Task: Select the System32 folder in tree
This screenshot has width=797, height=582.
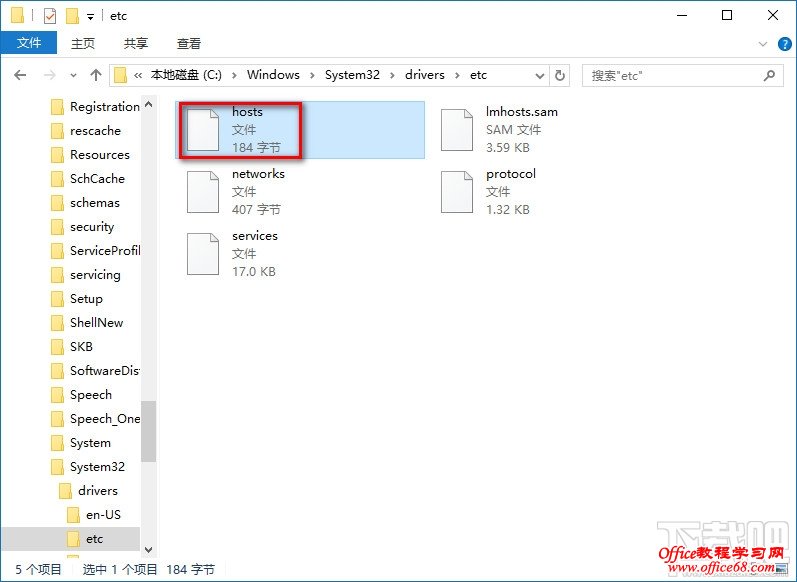Action: (x=88, y=467)
